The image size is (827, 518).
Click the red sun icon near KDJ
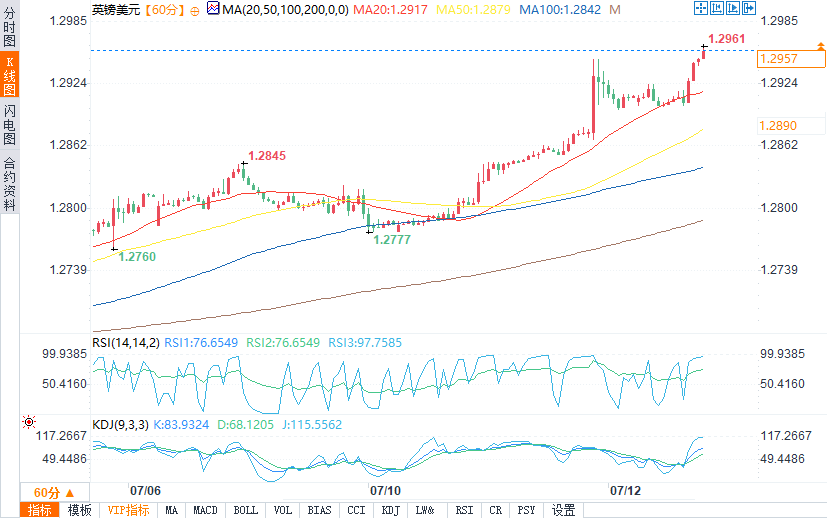pyautogui.click(x=29, y=422)
